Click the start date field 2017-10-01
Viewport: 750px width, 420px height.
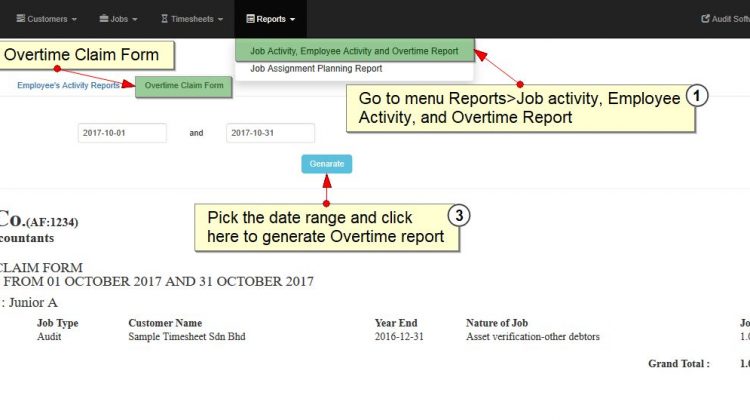122,133
